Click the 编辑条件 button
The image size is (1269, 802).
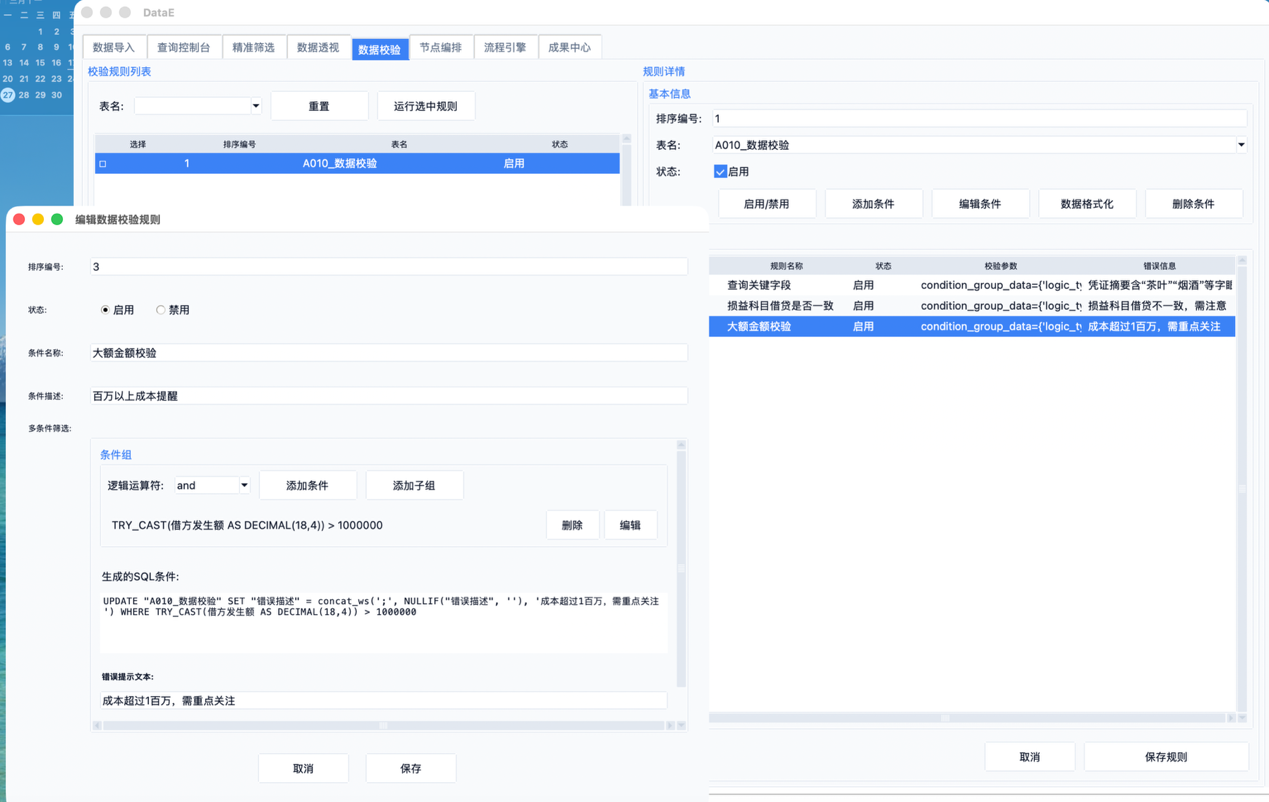point(980,204)
